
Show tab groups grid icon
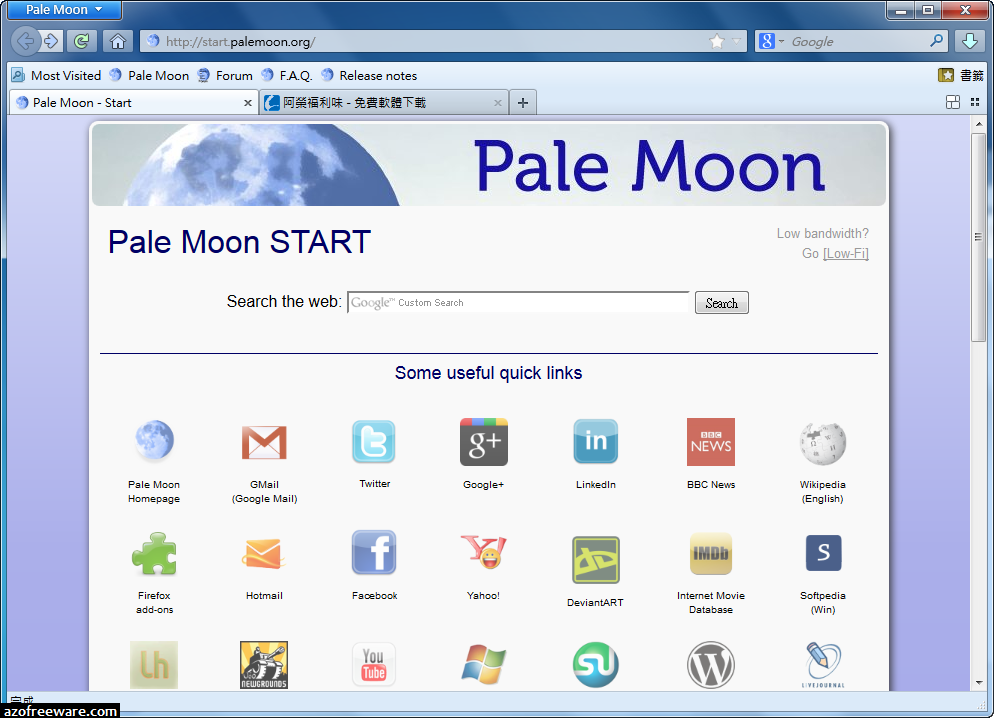point(953,102)
